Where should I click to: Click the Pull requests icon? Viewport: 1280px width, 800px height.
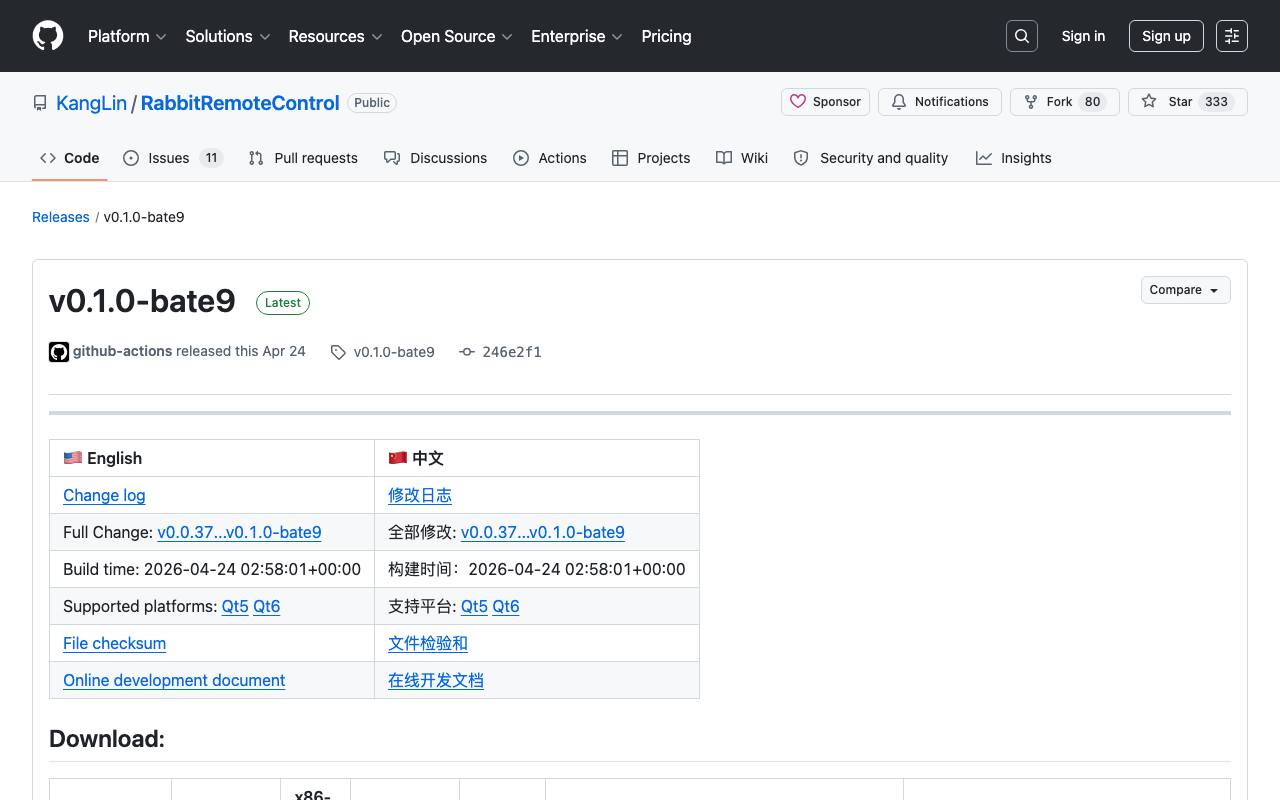[x=256, y=158]
